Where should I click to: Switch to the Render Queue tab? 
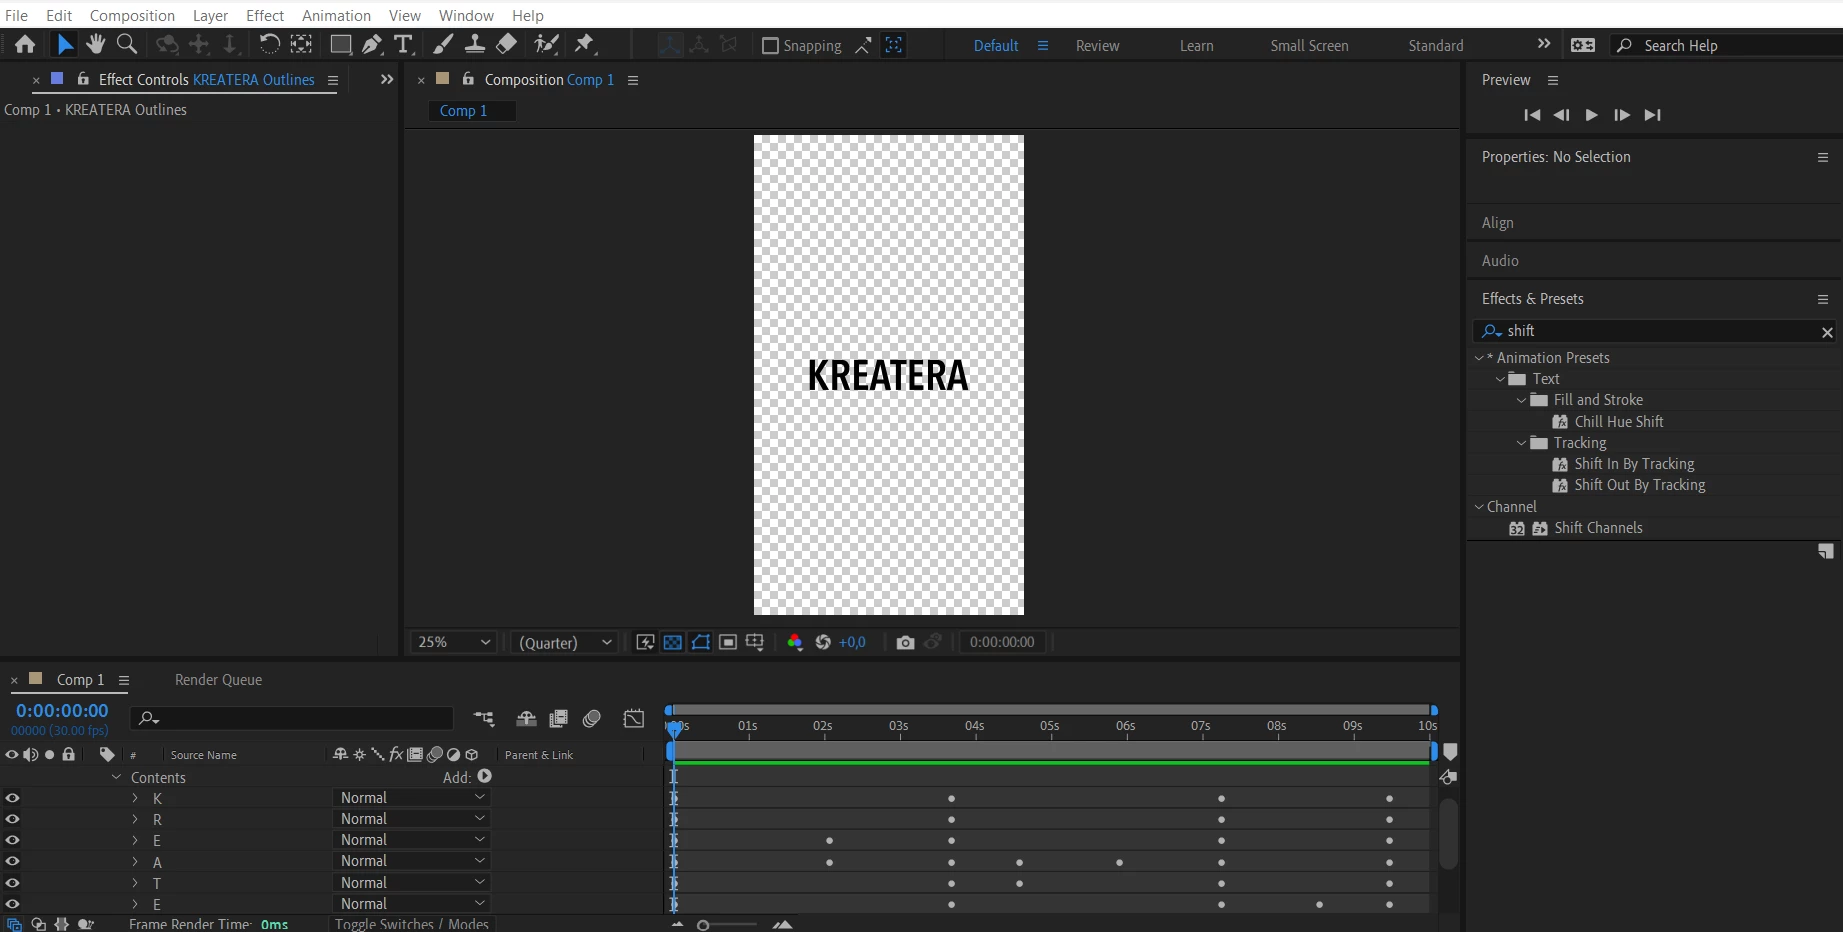218,680
